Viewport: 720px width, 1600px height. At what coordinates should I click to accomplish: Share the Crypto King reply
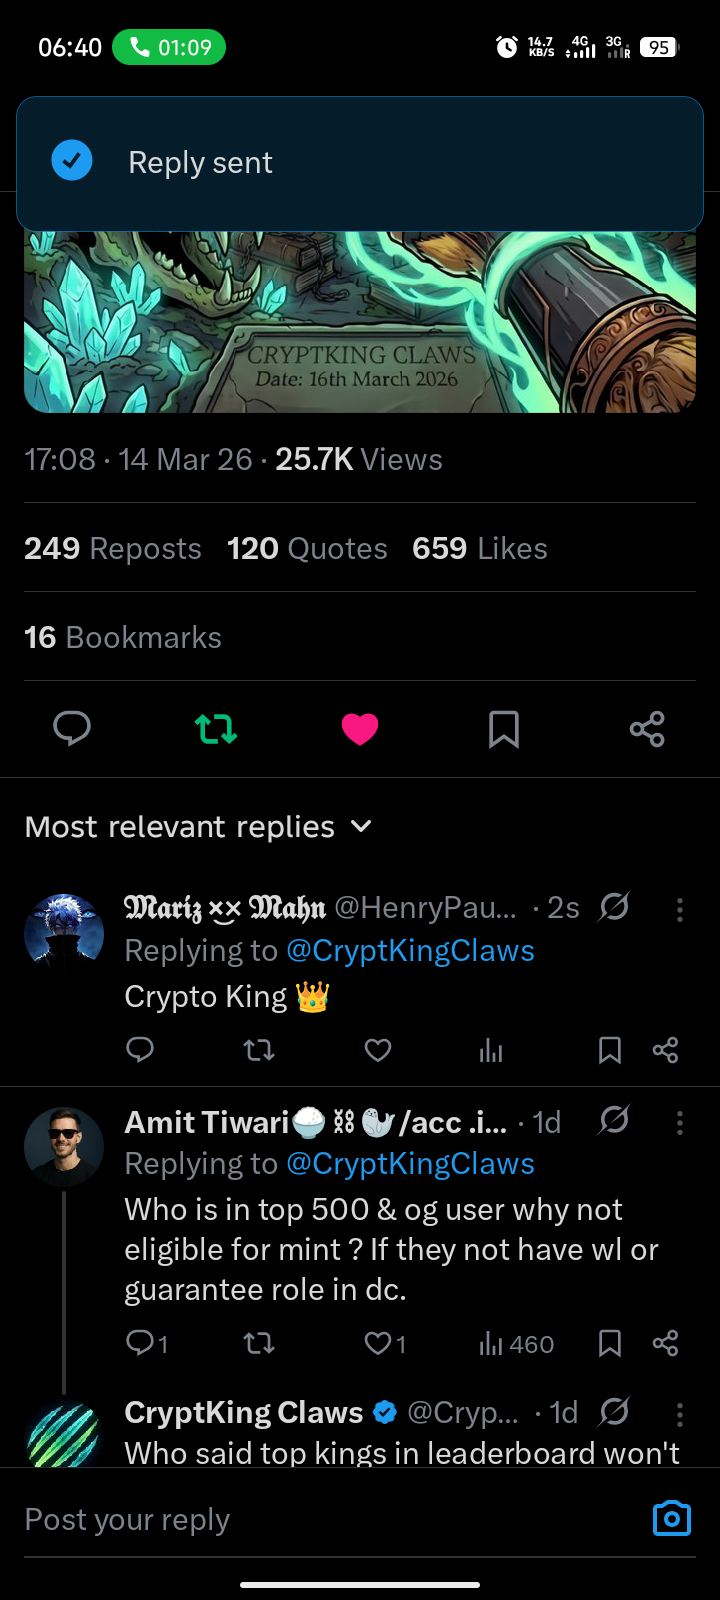665,1050
